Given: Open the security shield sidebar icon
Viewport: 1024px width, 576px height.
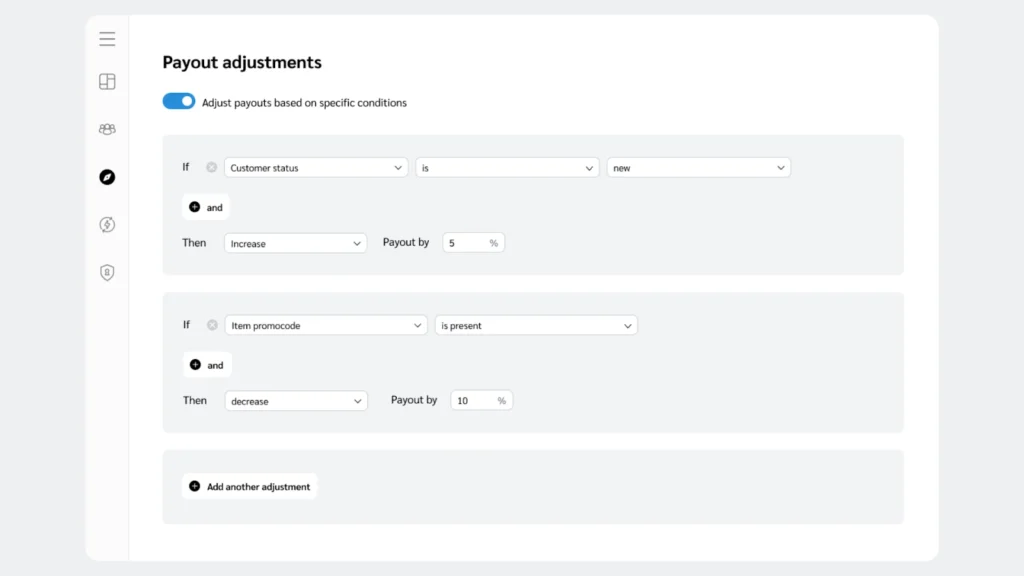Looking at the screenshot, I should pyautogui.click(x=107, y=272).
